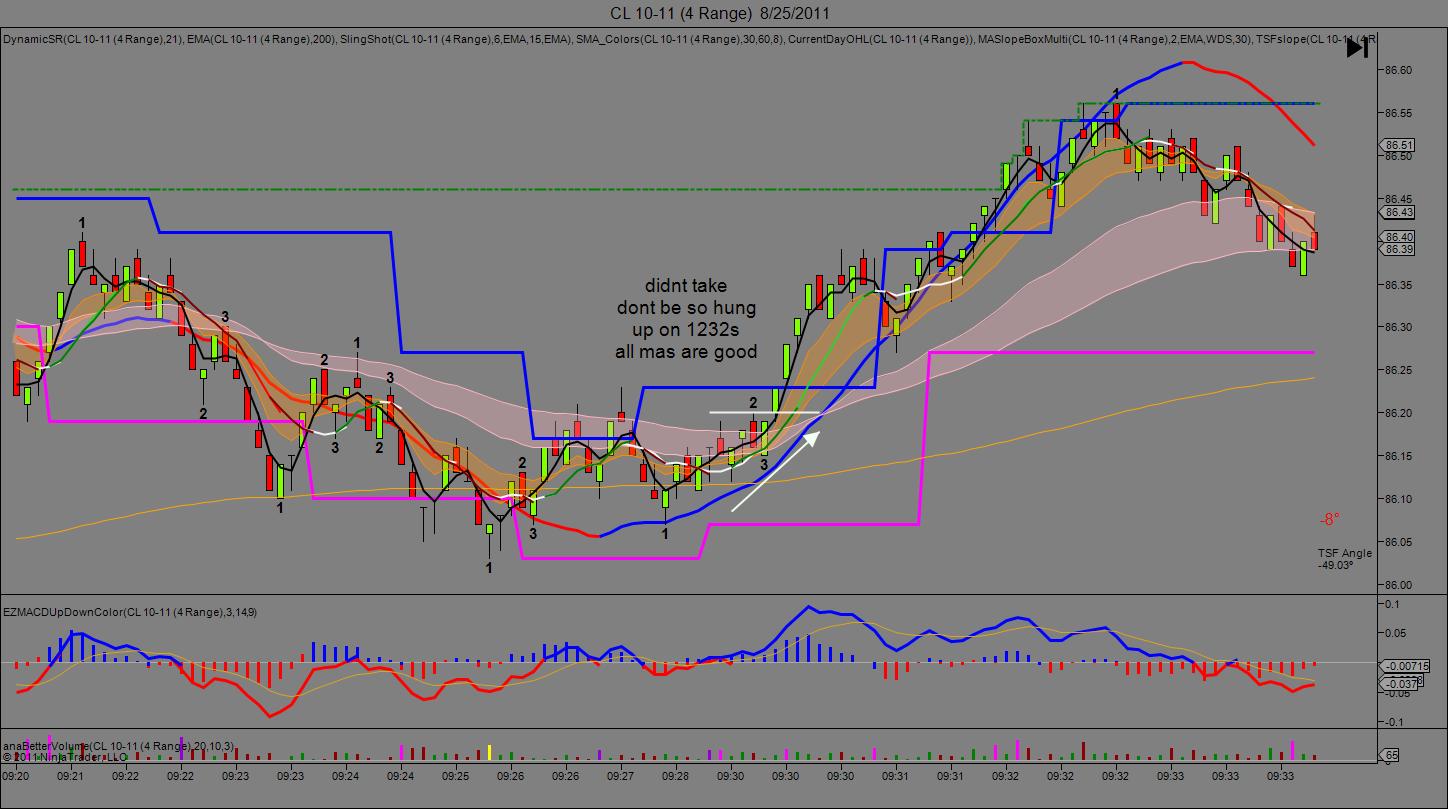Click the skip-to-last-bar arrow icon

1357,48
